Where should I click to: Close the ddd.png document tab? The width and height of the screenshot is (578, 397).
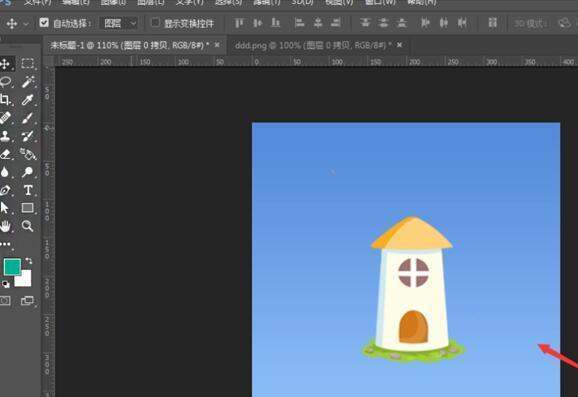point(399,45)
